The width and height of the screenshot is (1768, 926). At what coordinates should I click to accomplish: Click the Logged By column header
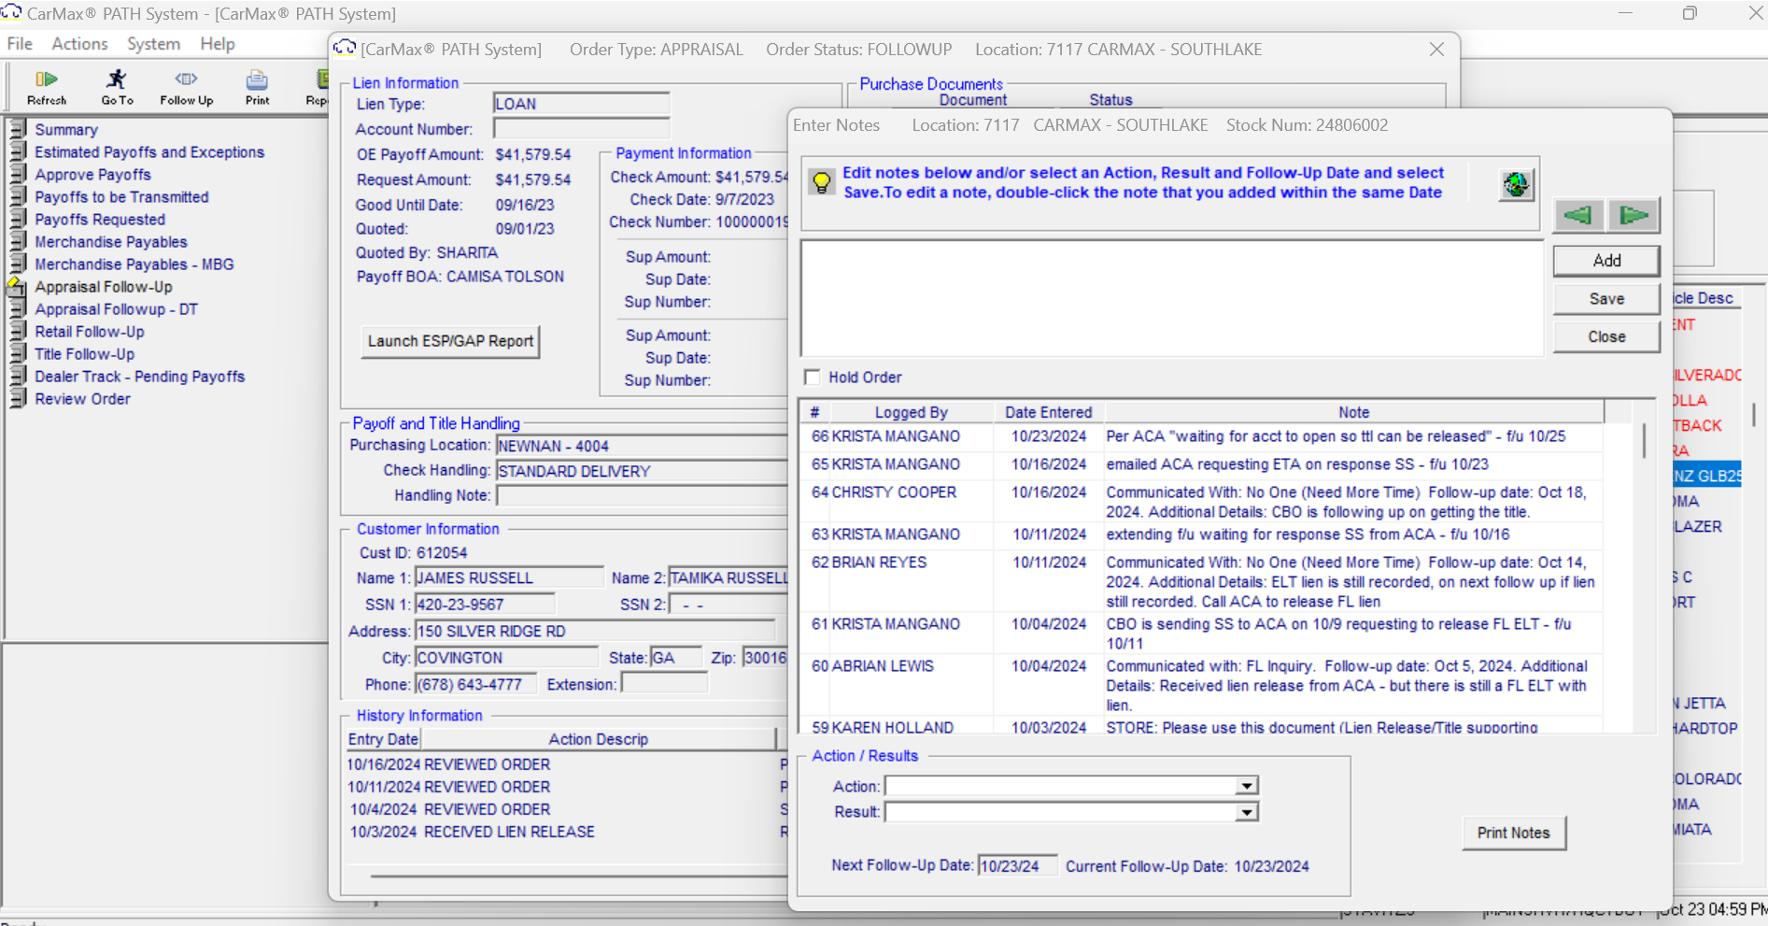click(x=911, y=412)
